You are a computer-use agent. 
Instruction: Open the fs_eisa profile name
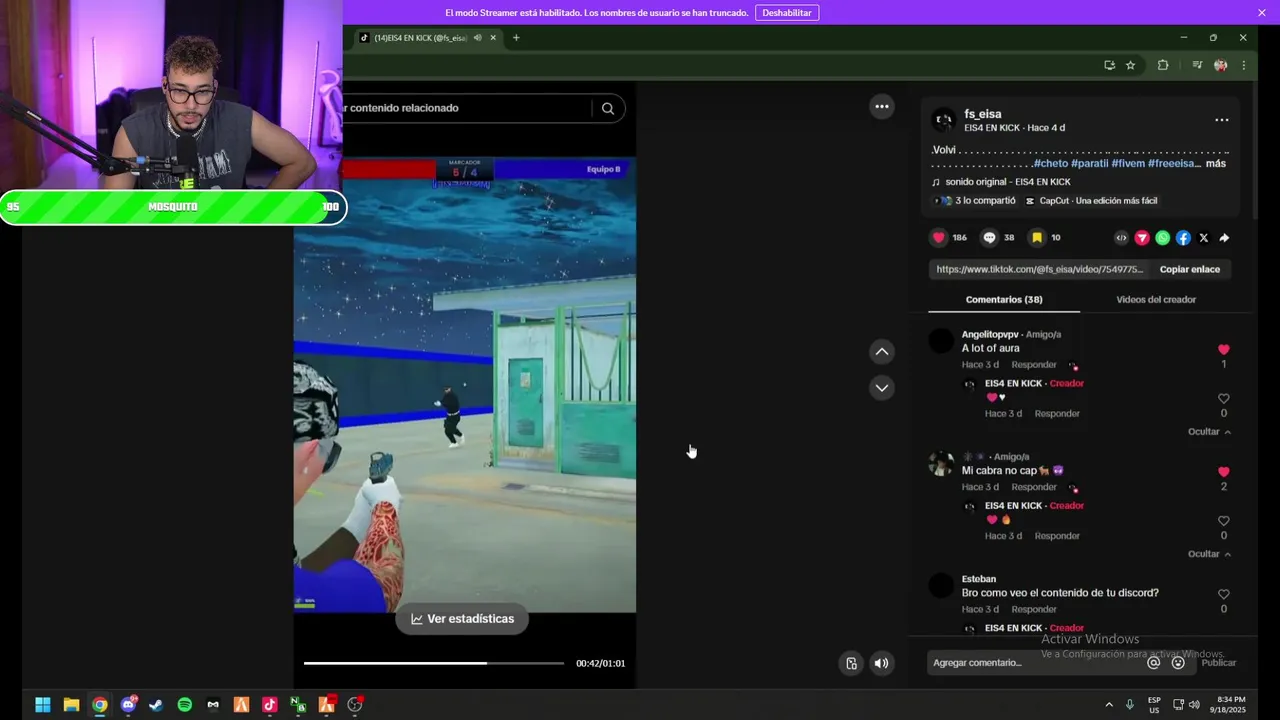982,114
